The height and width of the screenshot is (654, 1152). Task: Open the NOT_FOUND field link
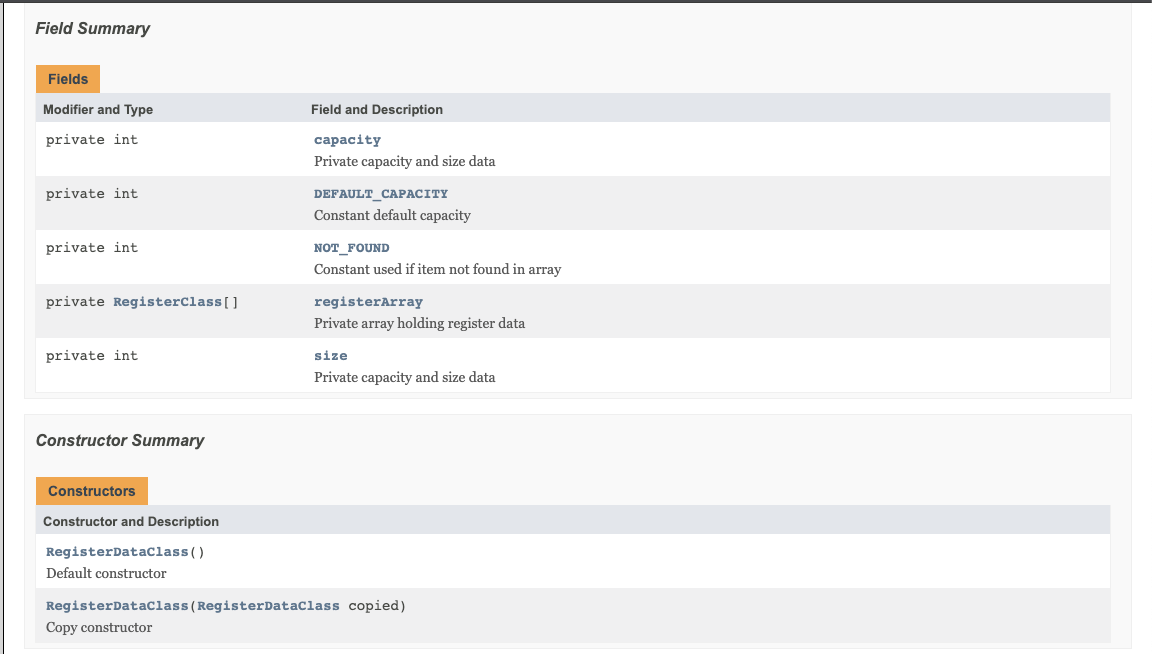[x=351, y=248]
